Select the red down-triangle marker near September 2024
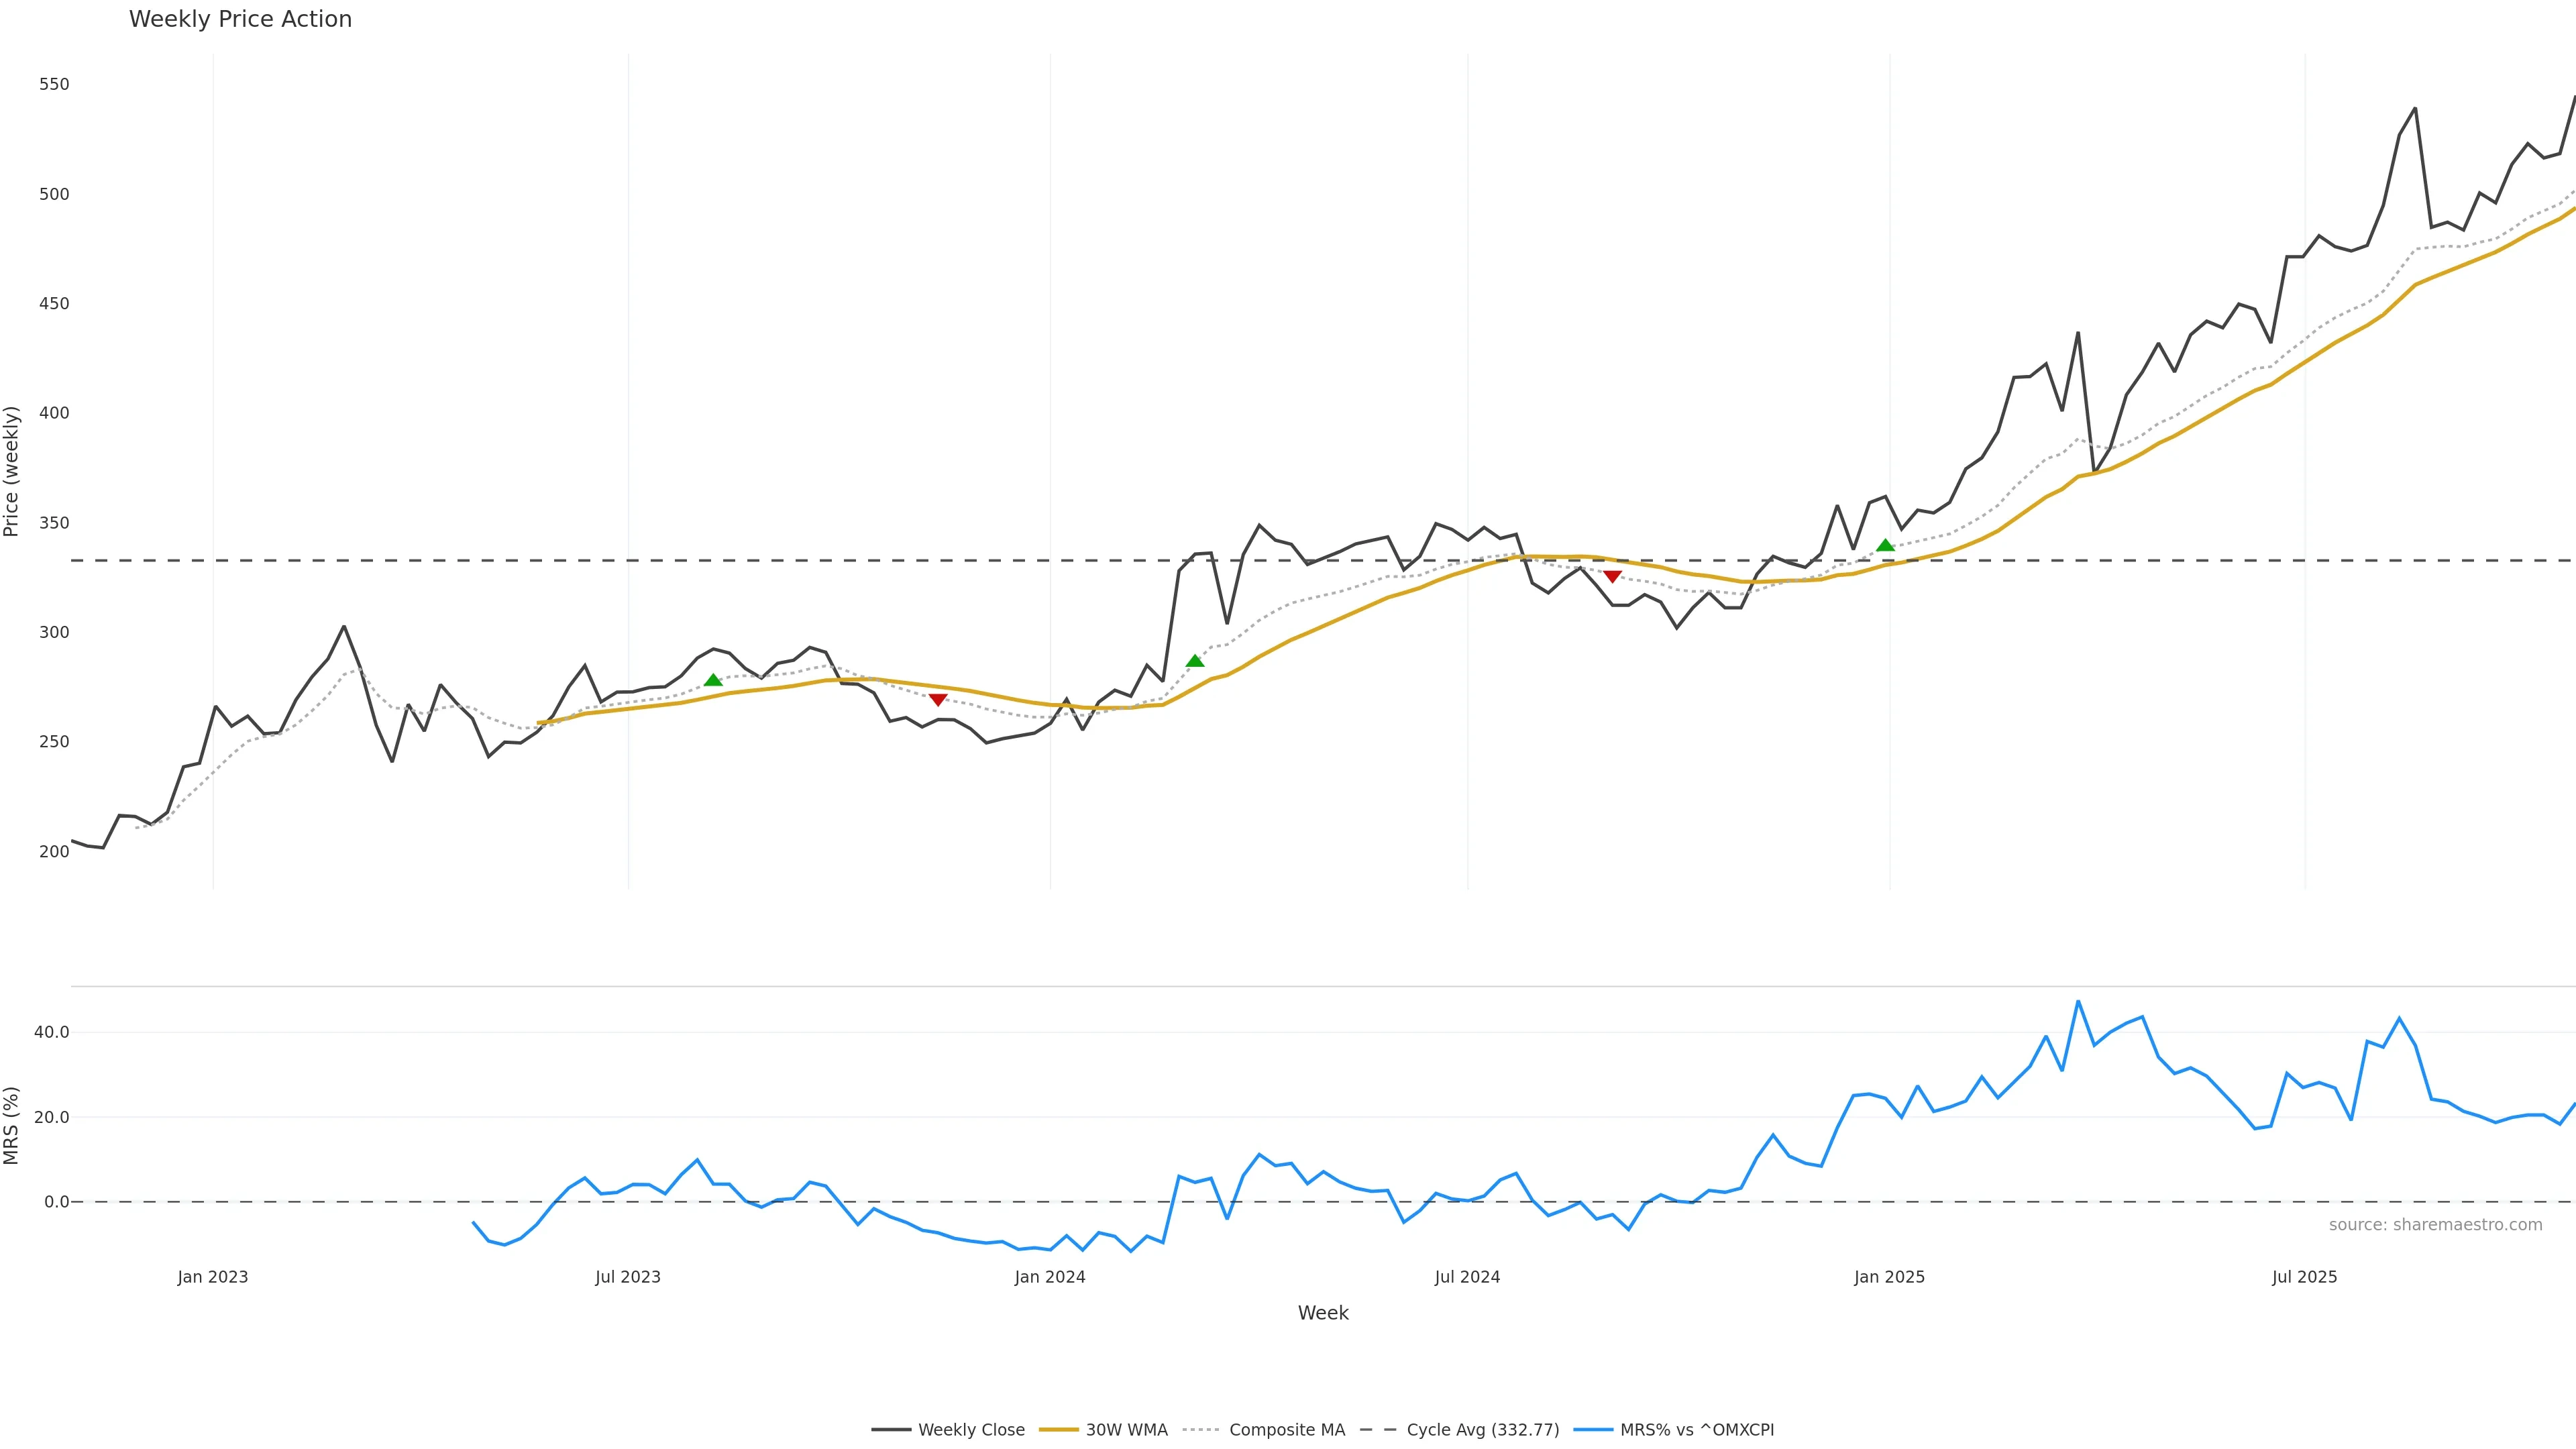Image resolution: width=2576 pixels, height=1449 pixels. 1612,576
